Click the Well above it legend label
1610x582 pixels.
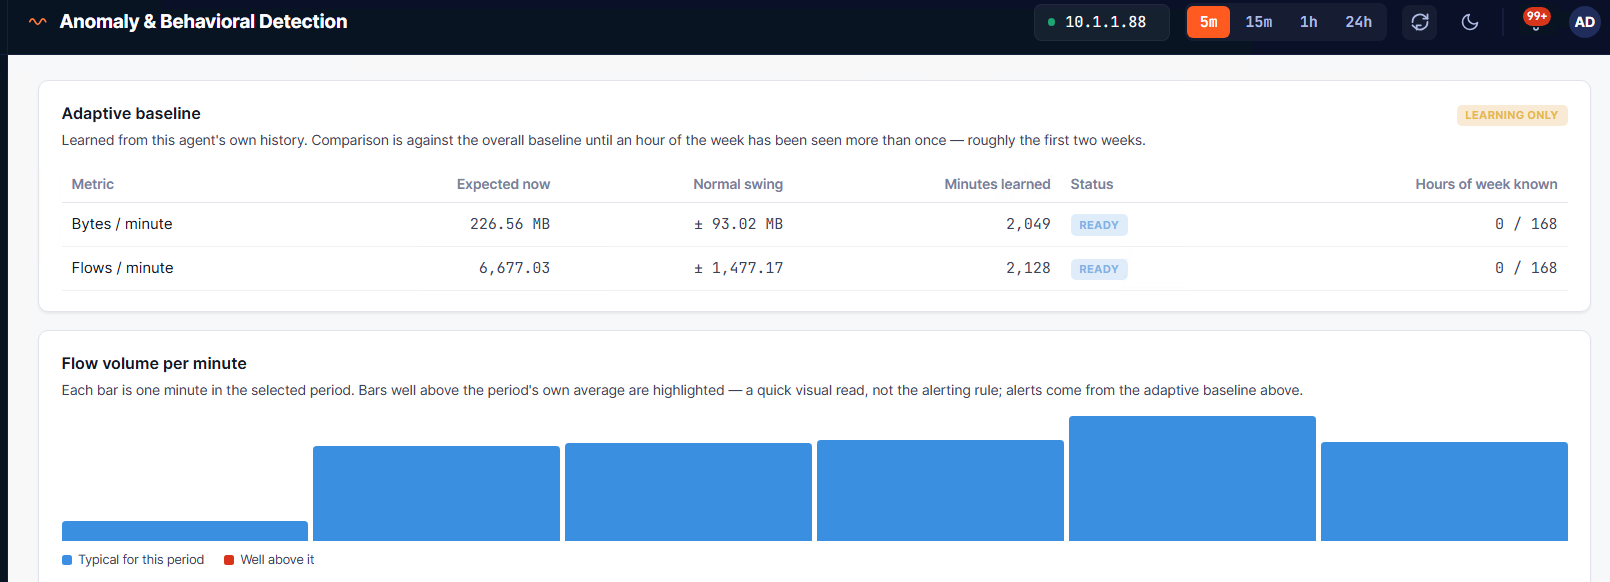pyautogui.click(x=277, y=560)
